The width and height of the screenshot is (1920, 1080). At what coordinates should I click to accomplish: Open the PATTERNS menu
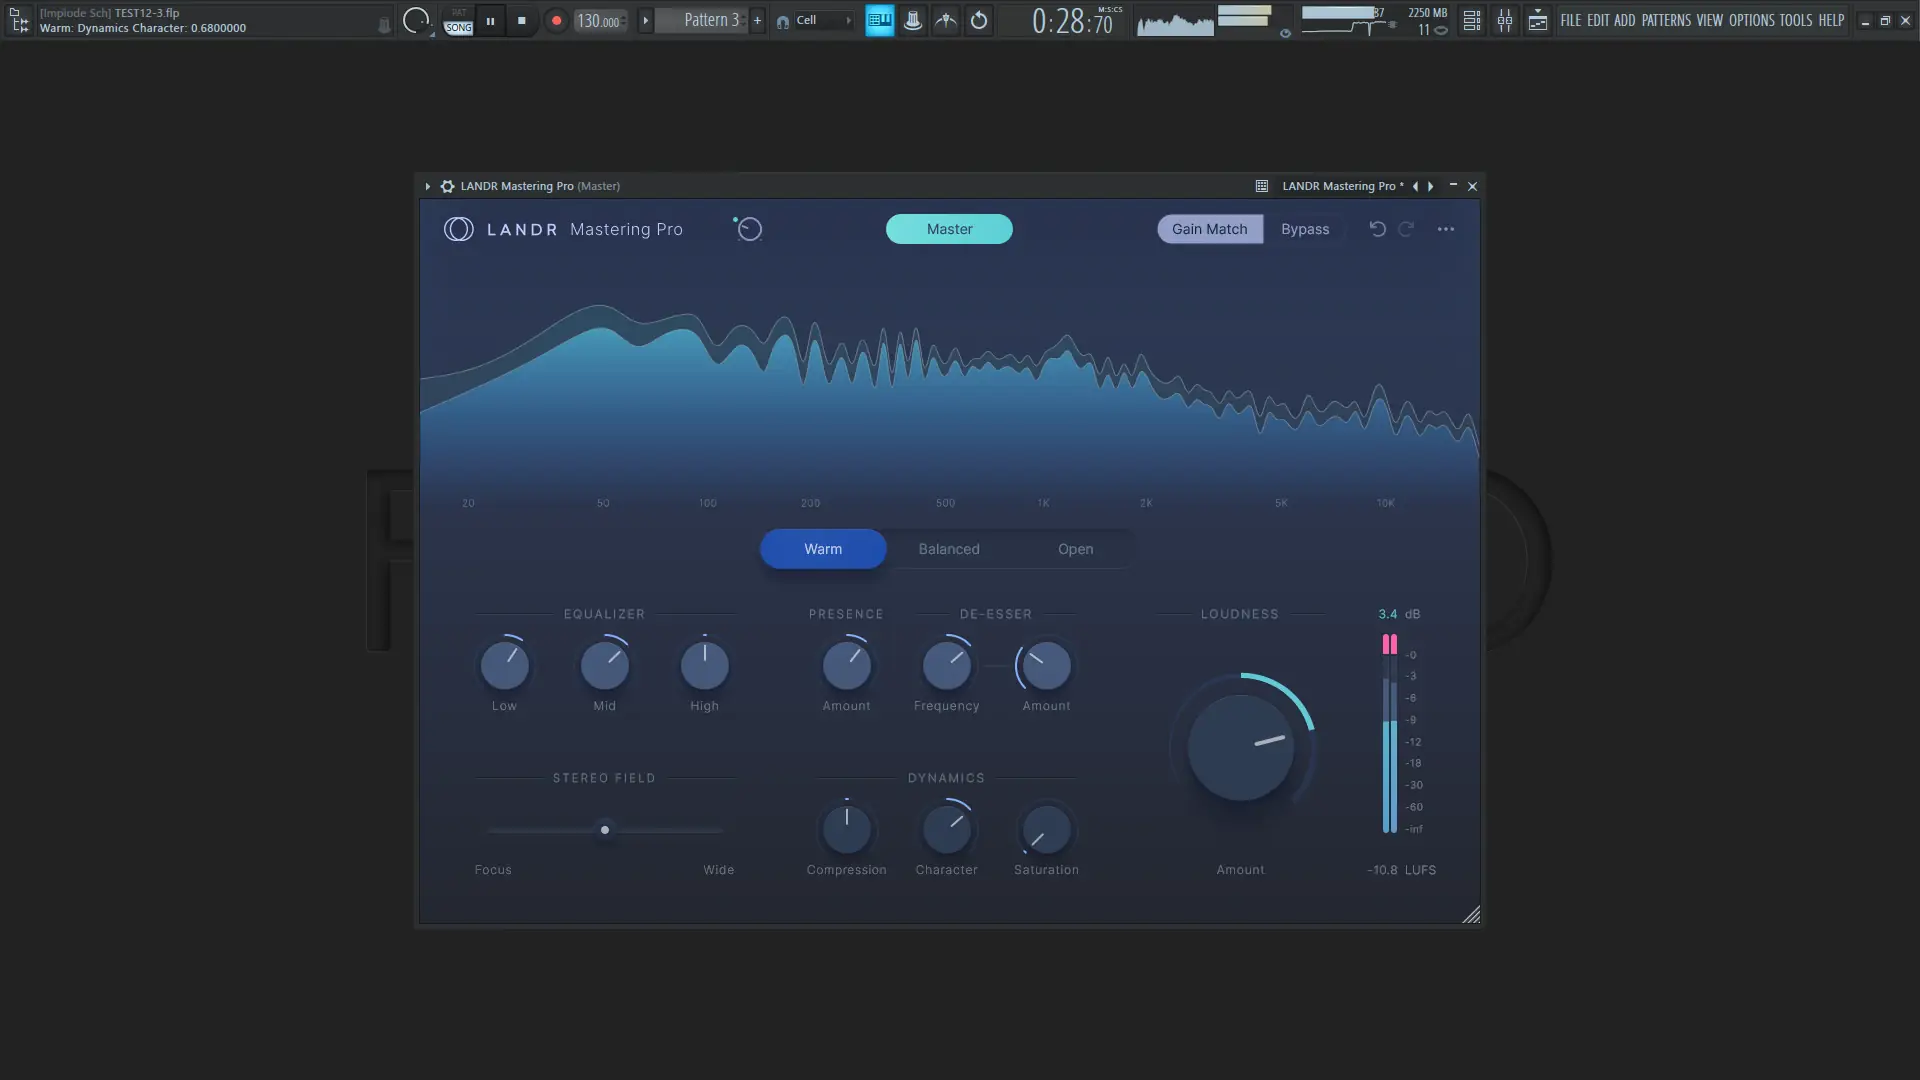(x=1665, y=20)
